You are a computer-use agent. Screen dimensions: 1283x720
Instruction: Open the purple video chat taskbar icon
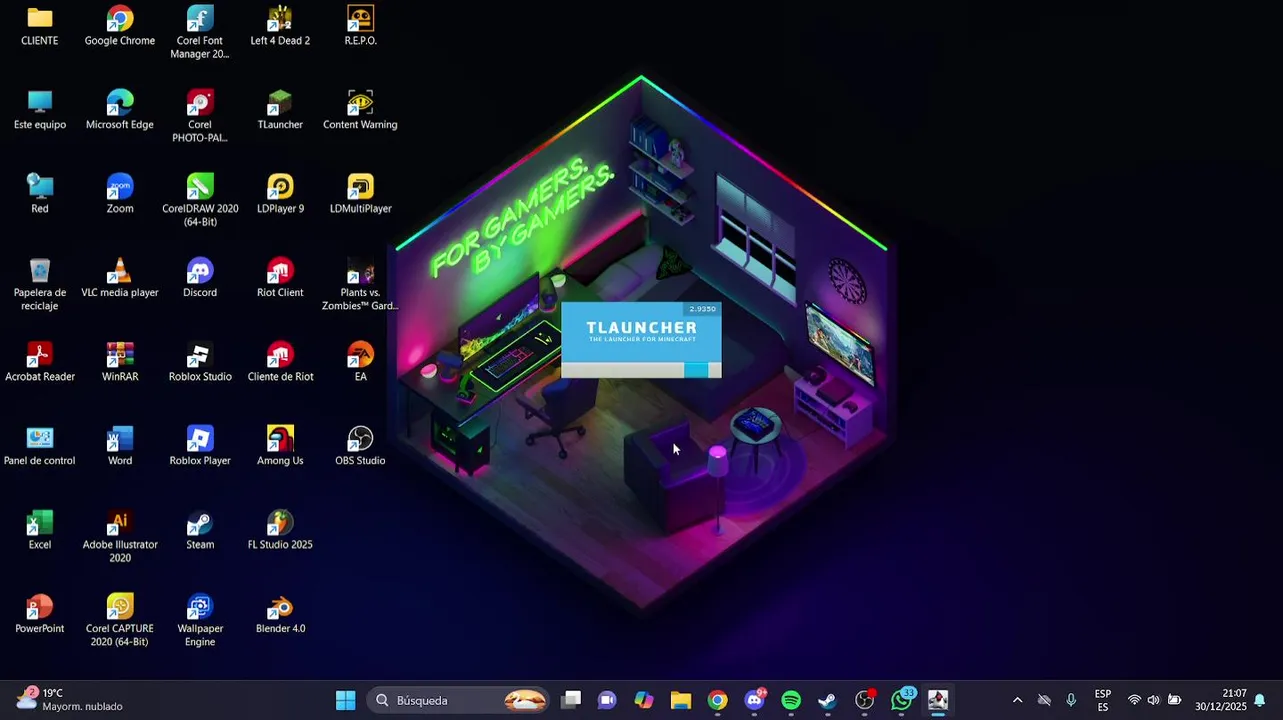pos(607,700)
